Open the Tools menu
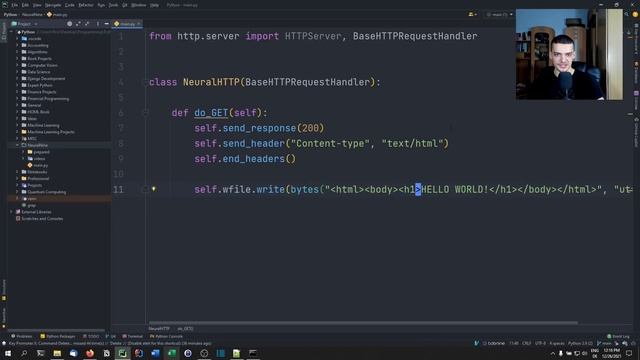640x360 pixels. [x=113, y=5]
